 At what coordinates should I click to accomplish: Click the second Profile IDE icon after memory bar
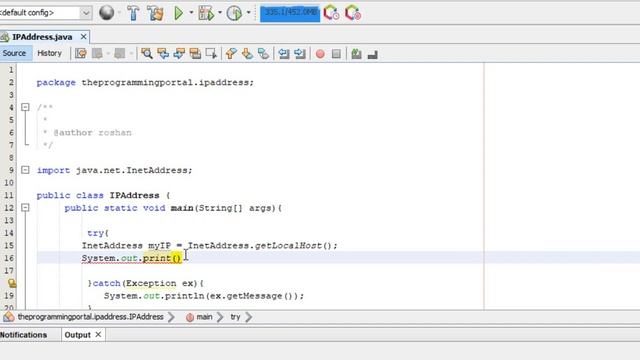(353, 13)
